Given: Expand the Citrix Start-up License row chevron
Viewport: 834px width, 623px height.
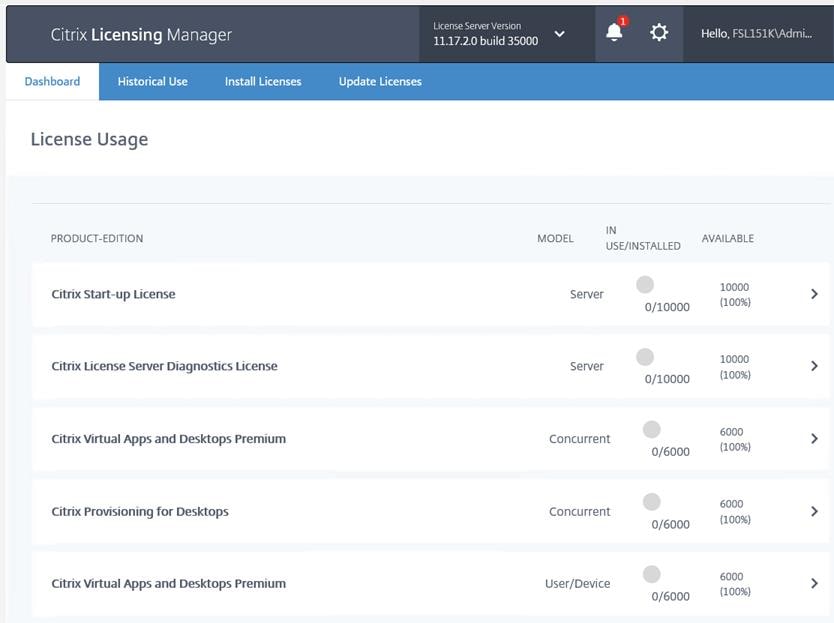Looking at the screenshot, I should tap(814, 294).
